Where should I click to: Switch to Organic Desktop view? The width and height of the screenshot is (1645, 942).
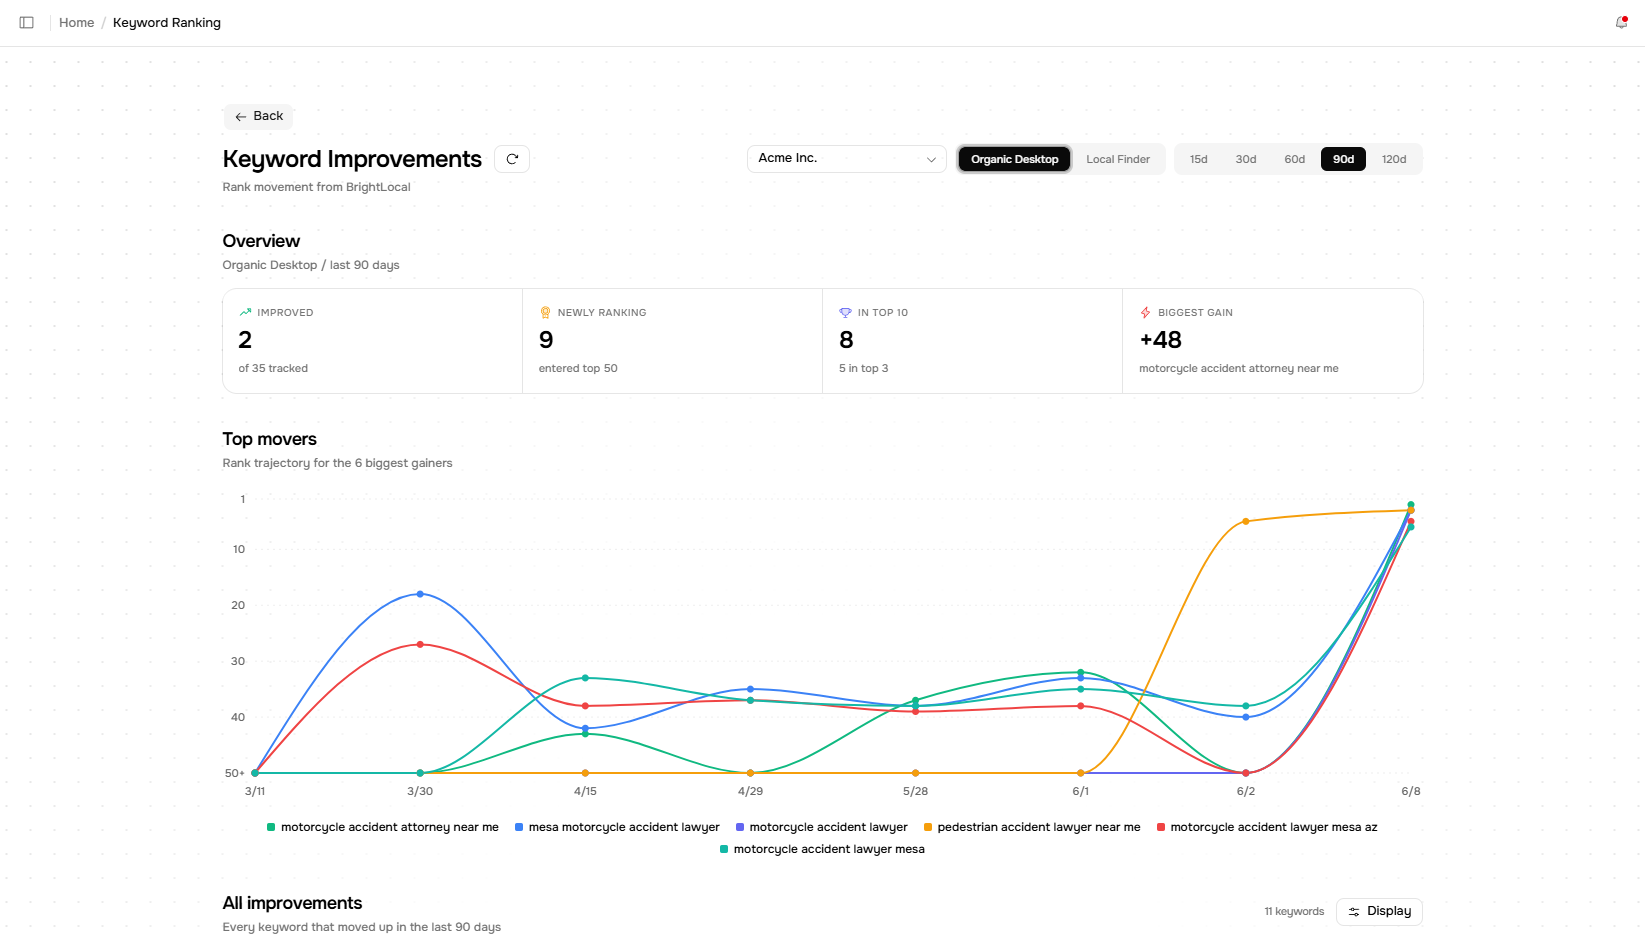[x=1014, y=159]
